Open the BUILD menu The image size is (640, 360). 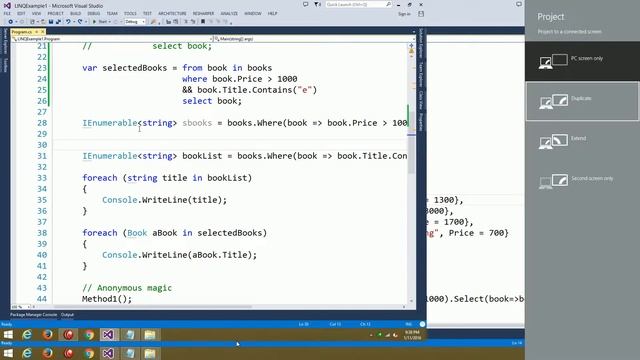(76, 13)
